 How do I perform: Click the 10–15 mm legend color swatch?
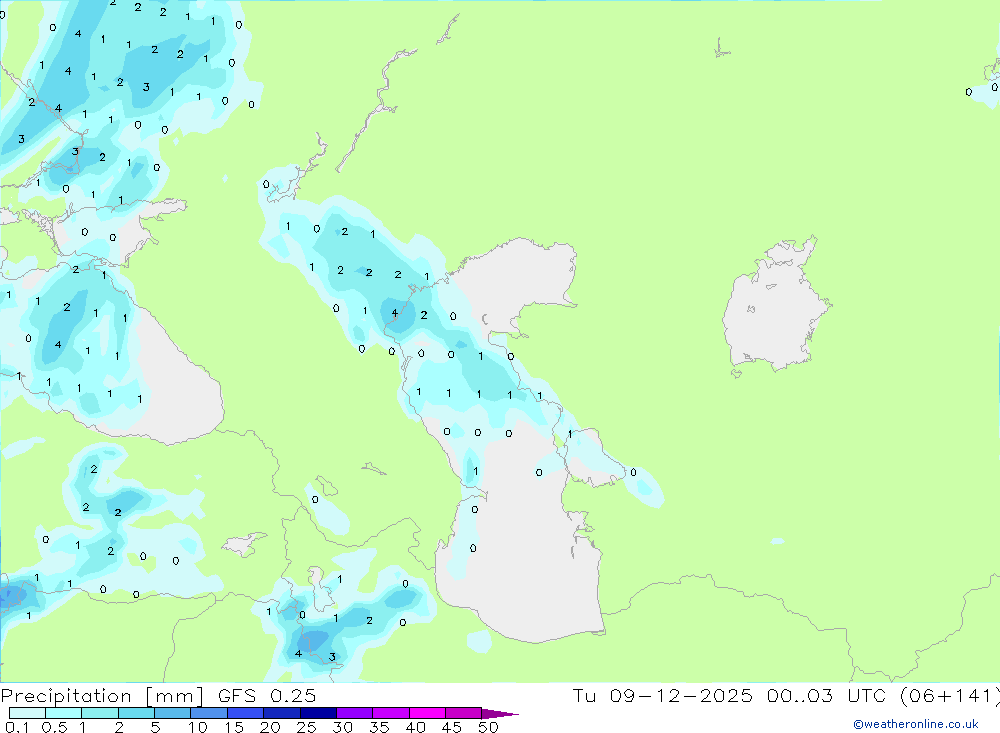[209, 713]
